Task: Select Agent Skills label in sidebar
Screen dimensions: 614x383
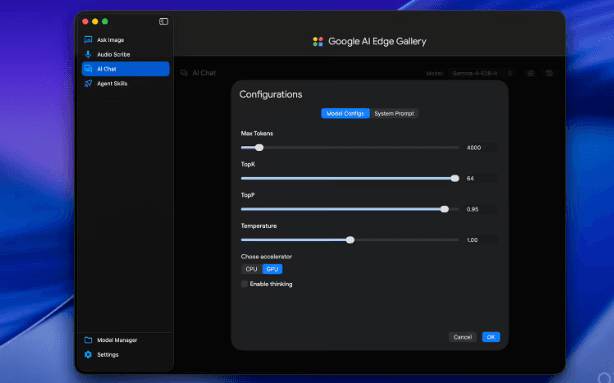Action: pyautogui.click(x=112, y=83)
